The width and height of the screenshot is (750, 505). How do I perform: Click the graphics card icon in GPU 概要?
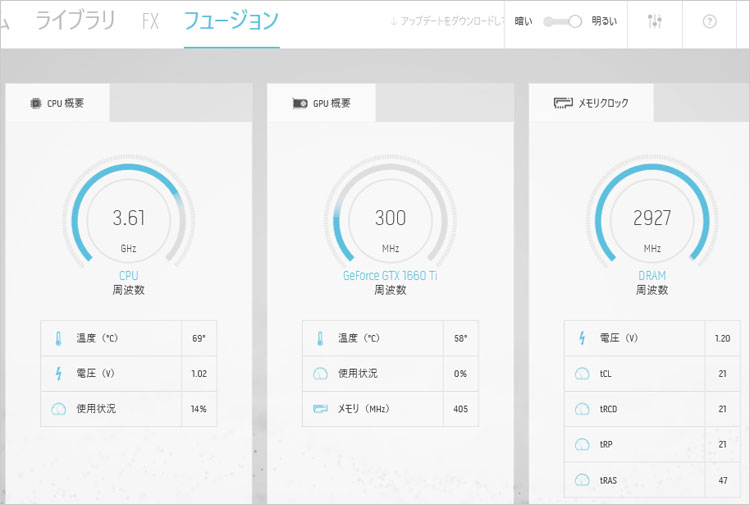click(x=299, y=103)
